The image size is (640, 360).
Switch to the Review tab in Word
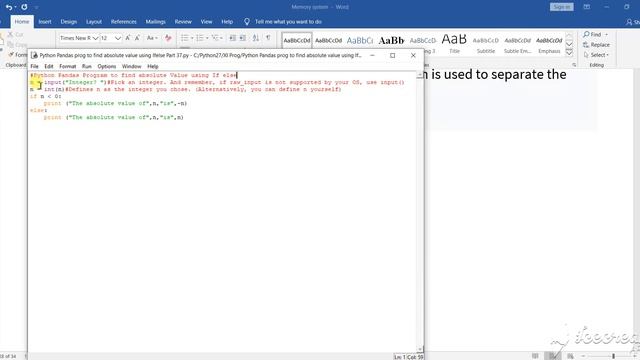183,22
